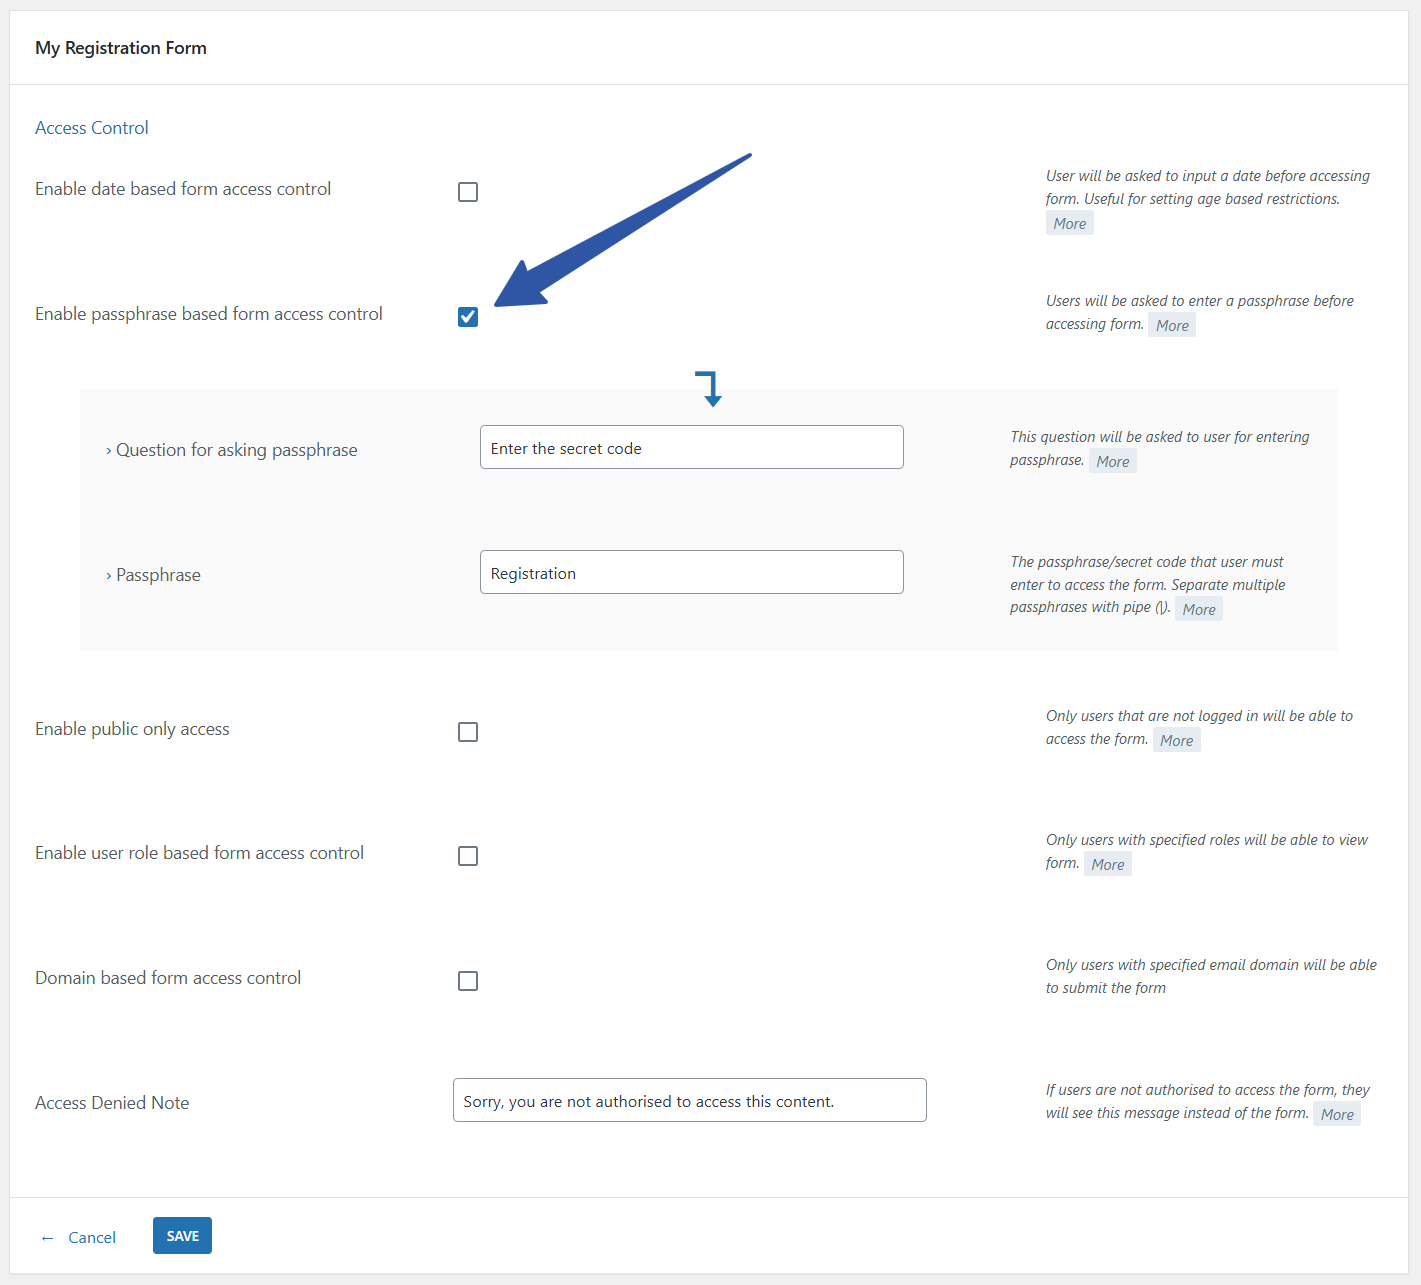Uncheck passphrase based form access control
The image size is (1421, 1285).
468,317
